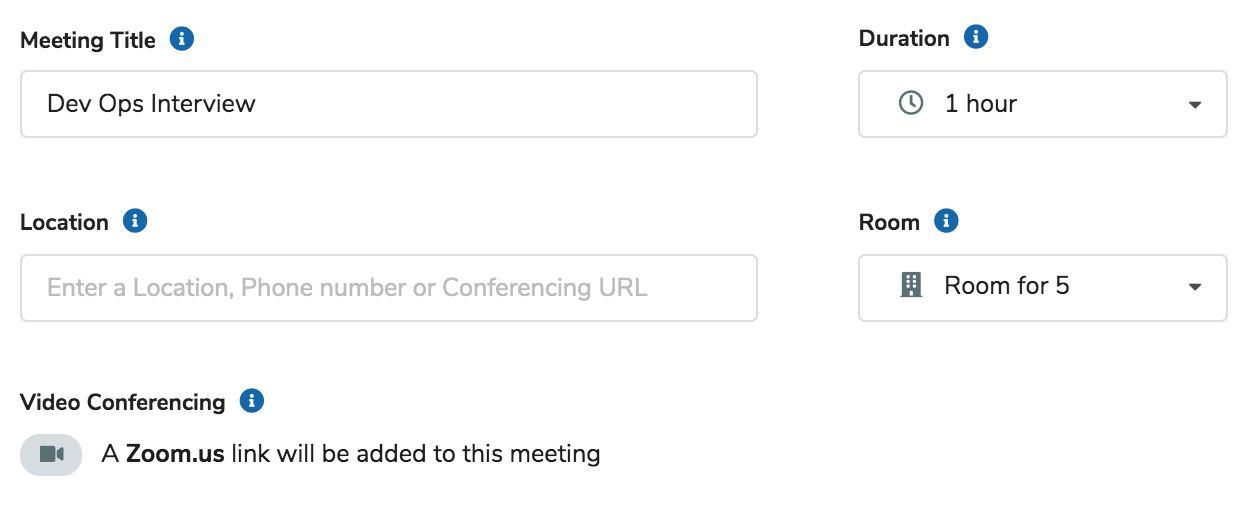Click the Location label text
This screenshot has width=1248, height=516.
click(x=64, y=222)
